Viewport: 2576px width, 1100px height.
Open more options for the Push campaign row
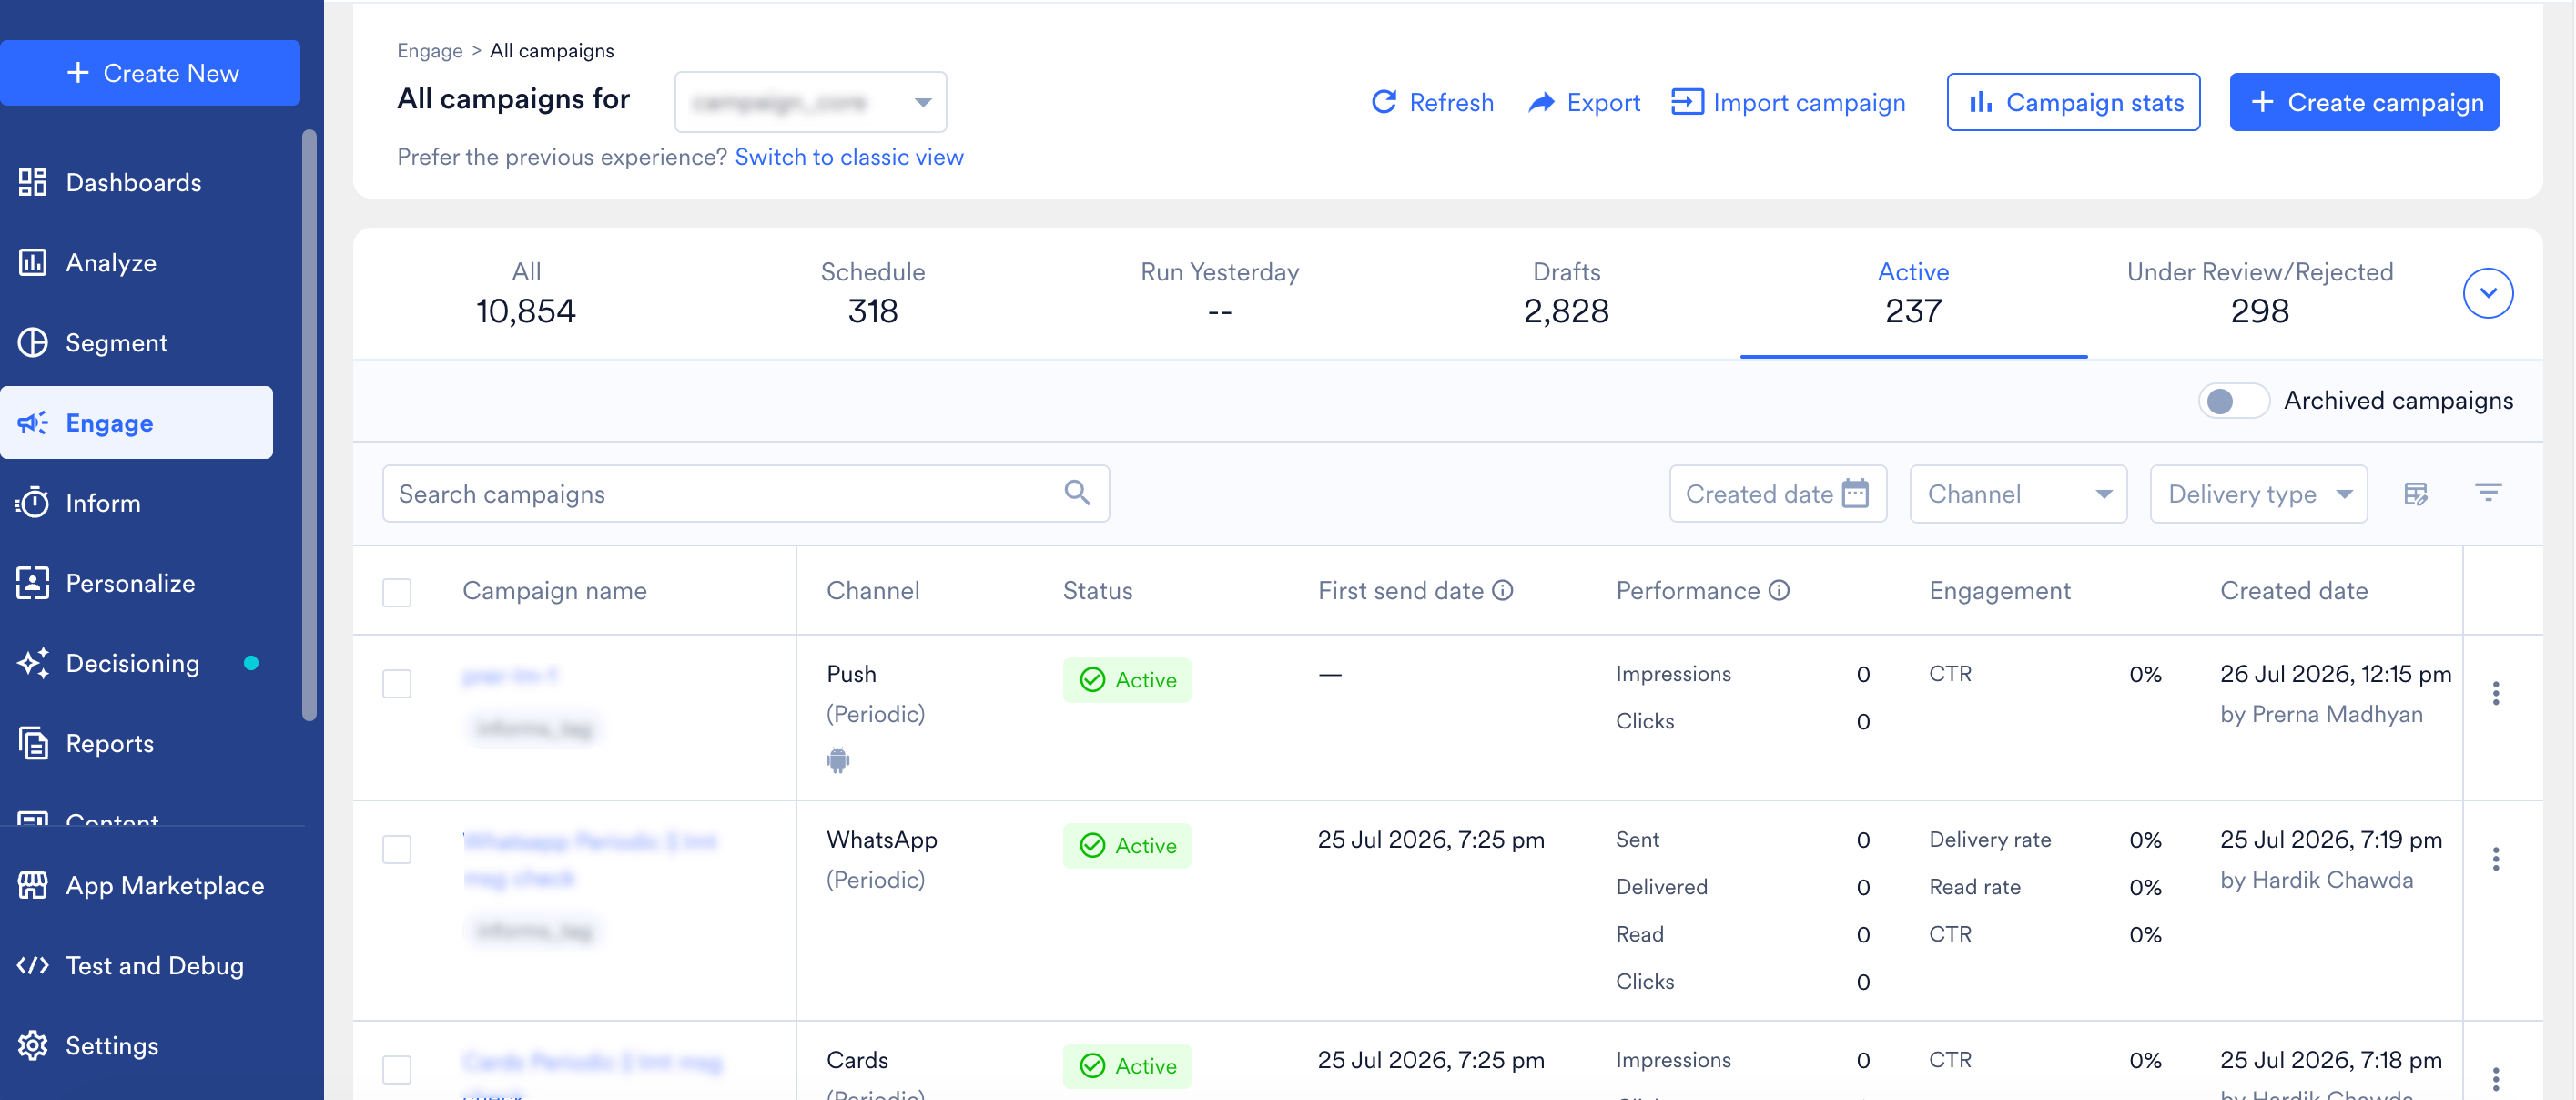coord(2496,693)
